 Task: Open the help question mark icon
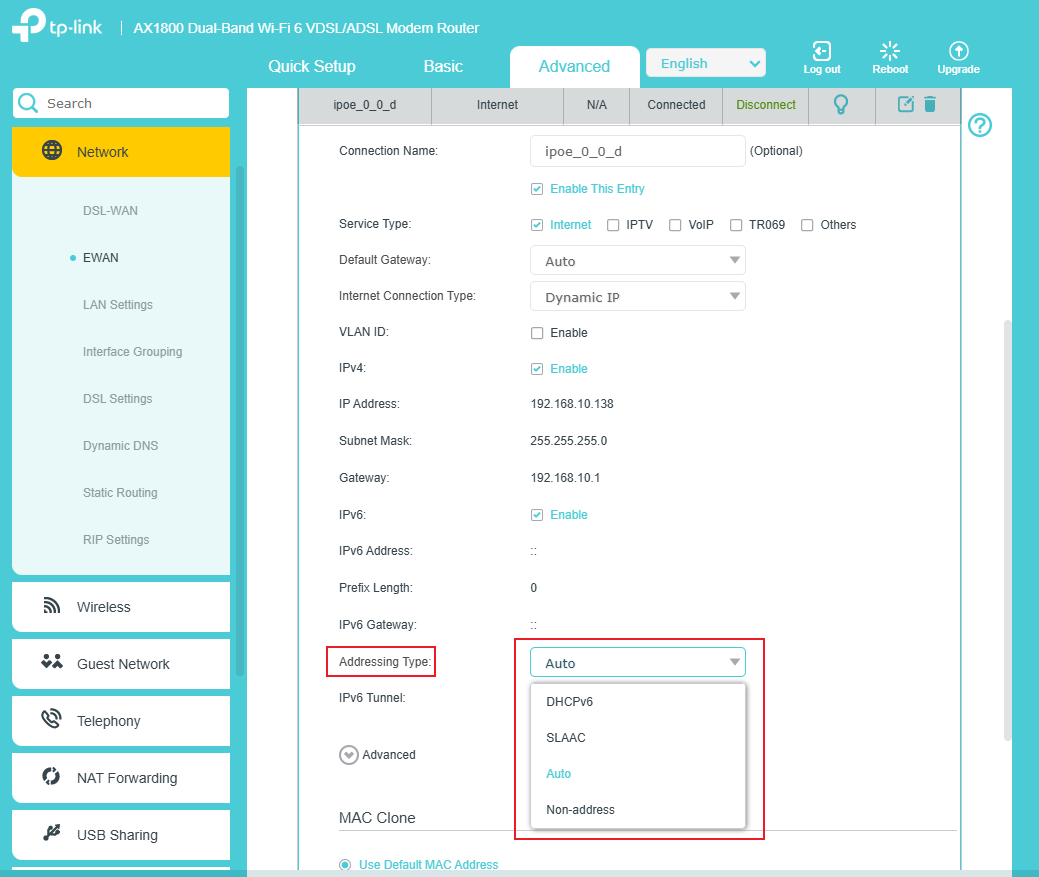(x=980, y=126)
